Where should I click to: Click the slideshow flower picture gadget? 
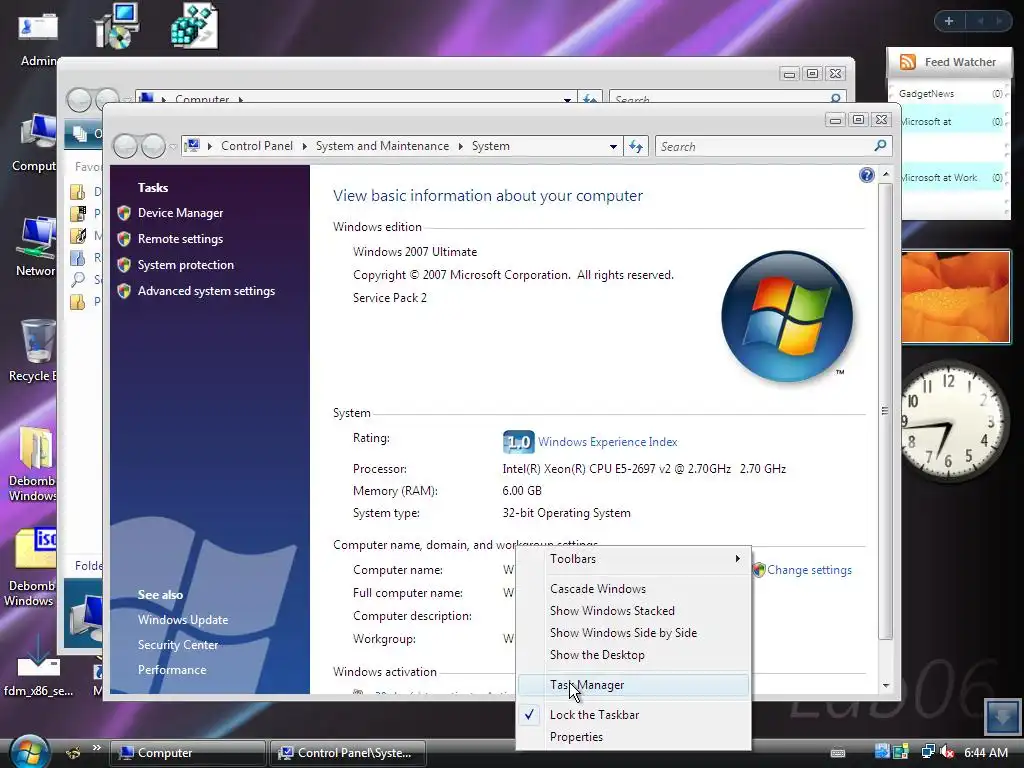[955, 296]
